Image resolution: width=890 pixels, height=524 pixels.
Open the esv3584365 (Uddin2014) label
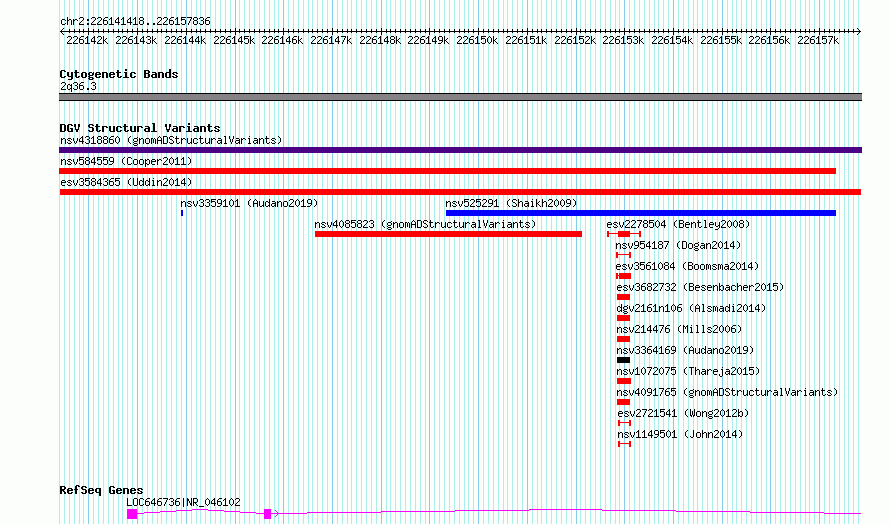[x=126, y=182]
